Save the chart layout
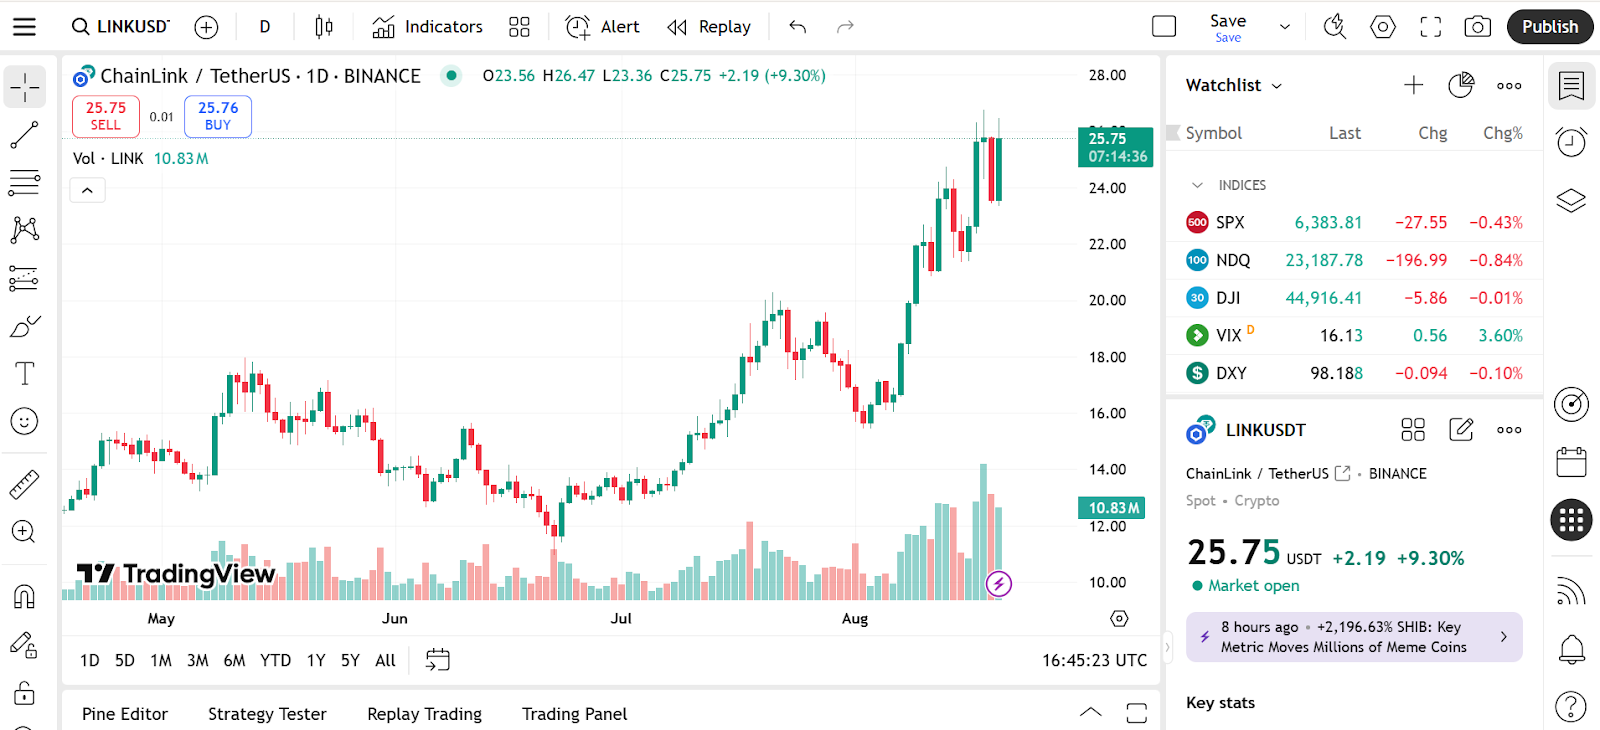Image resolution: width=1600 pixels, height=730 pixels. pos(1228,27)
